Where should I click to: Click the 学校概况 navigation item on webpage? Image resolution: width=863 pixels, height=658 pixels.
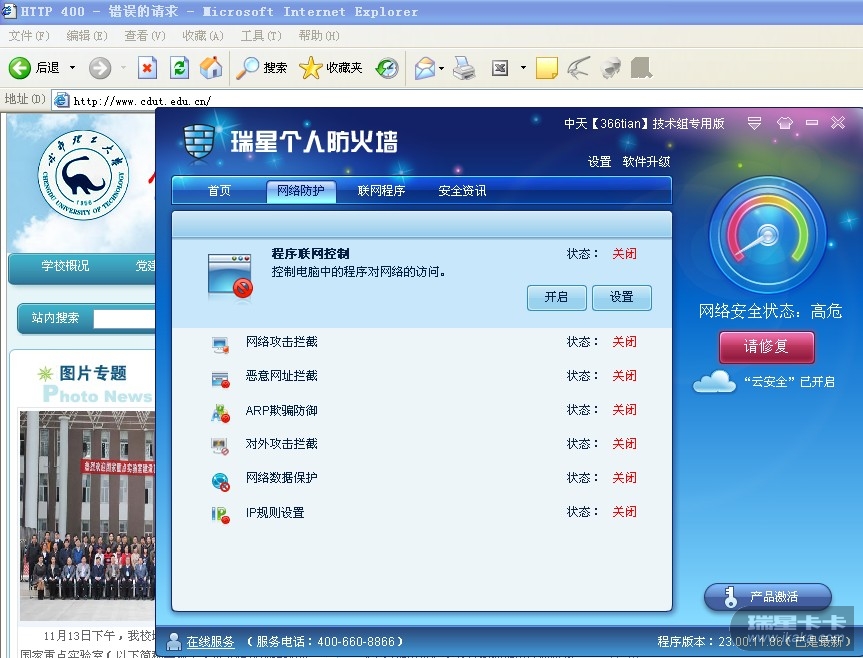pyautogui.click(x=65, y=266)
